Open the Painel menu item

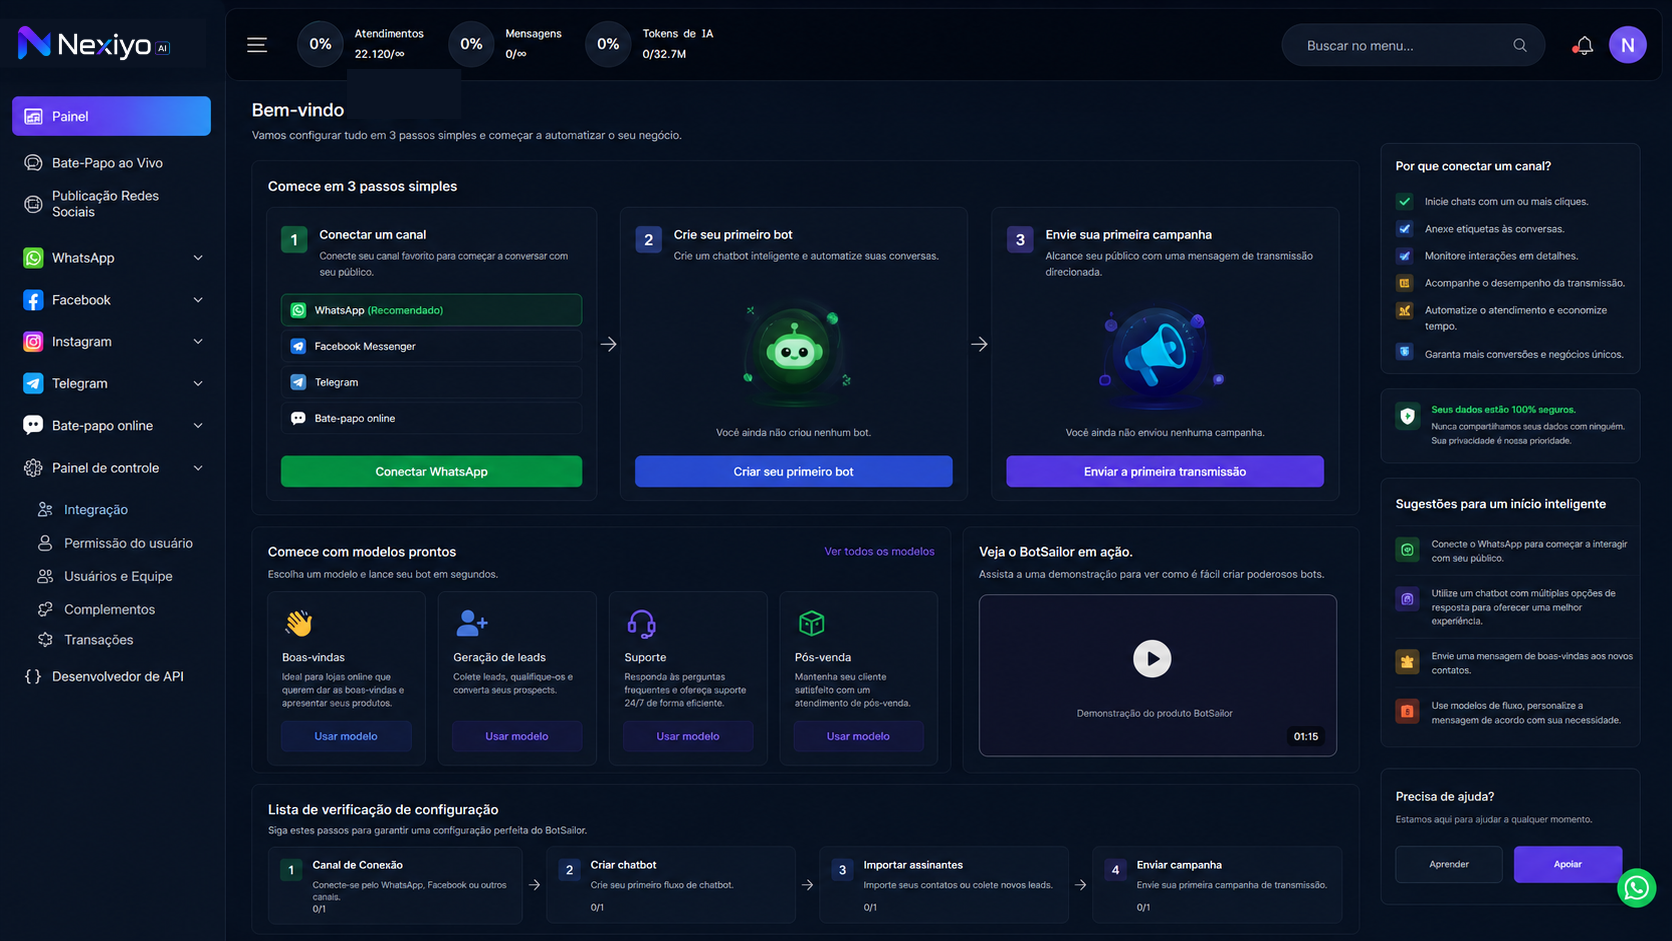click(111, 116)
